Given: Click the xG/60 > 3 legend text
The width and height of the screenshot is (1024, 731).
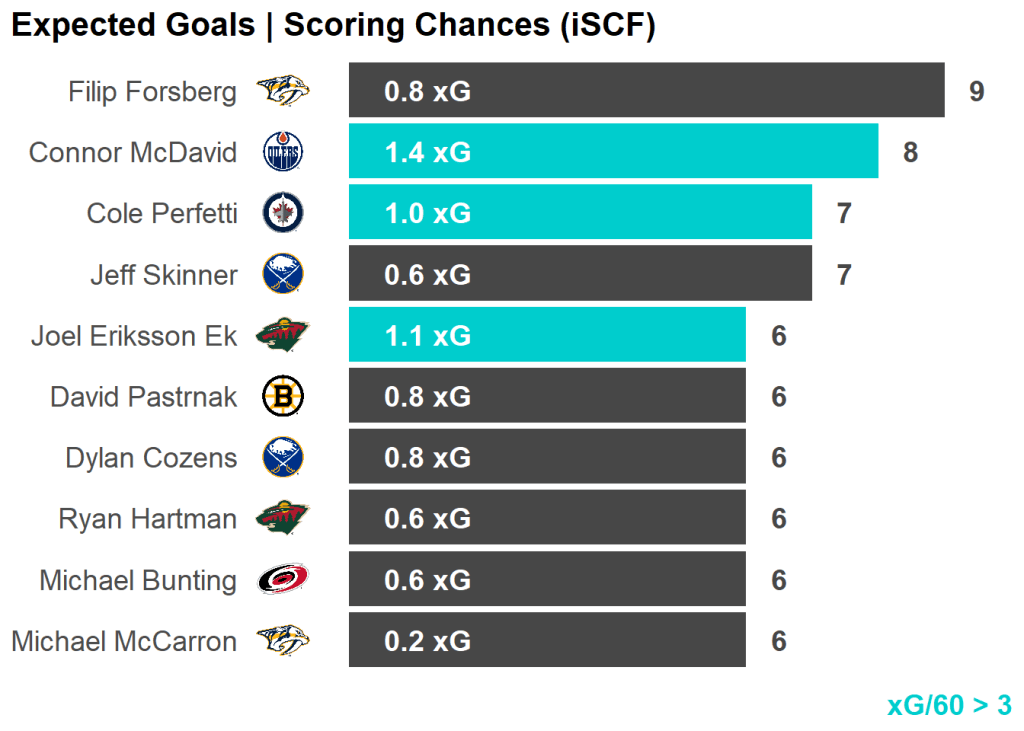Looking at the screenshot, I should coord(949,705).
